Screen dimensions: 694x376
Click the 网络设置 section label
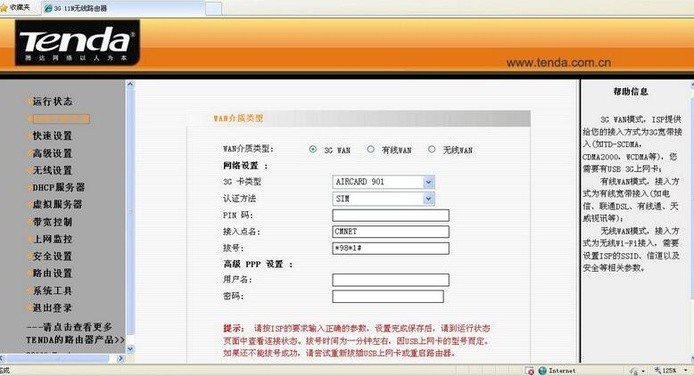click(246, 166)
